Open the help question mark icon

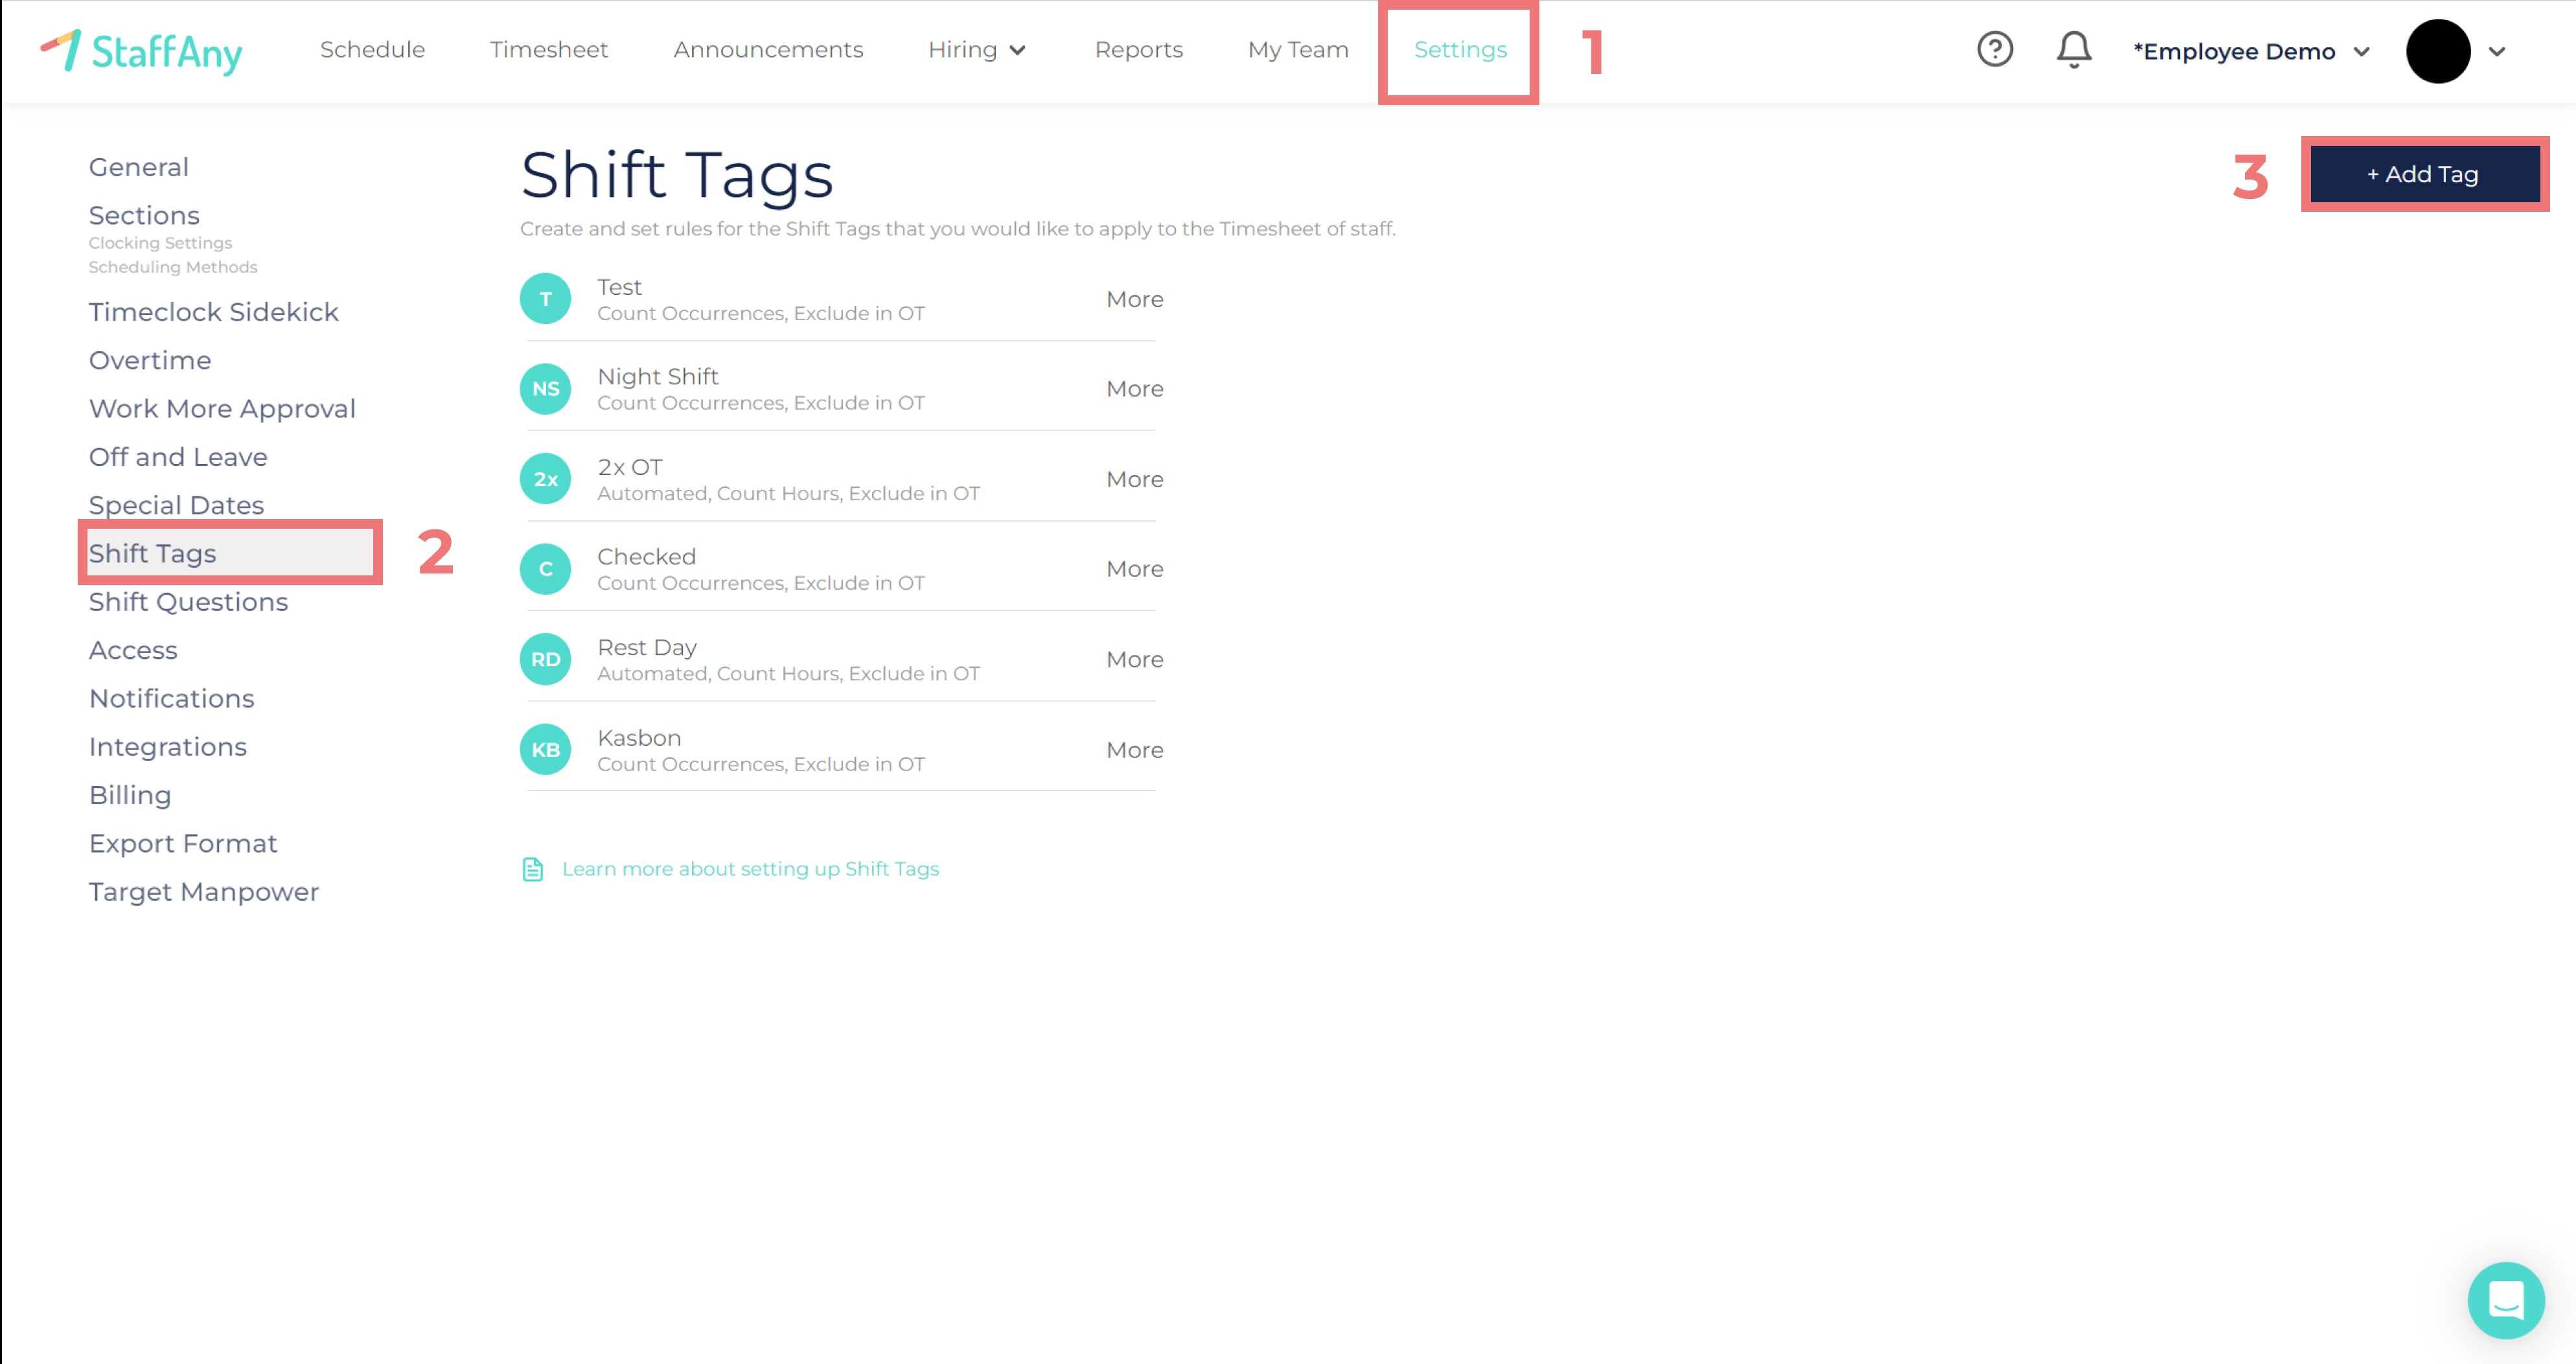[1994, 49]
